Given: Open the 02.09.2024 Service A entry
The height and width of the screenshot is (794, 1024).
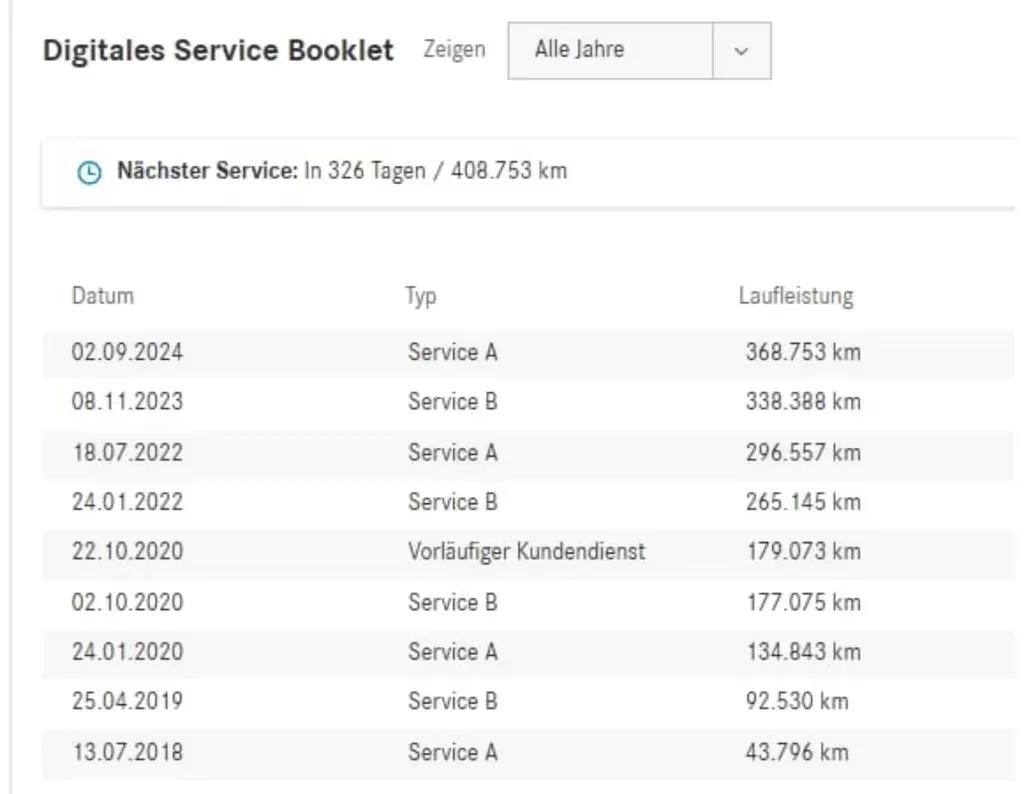Looking at the screenshot, I should click(529, 353).
